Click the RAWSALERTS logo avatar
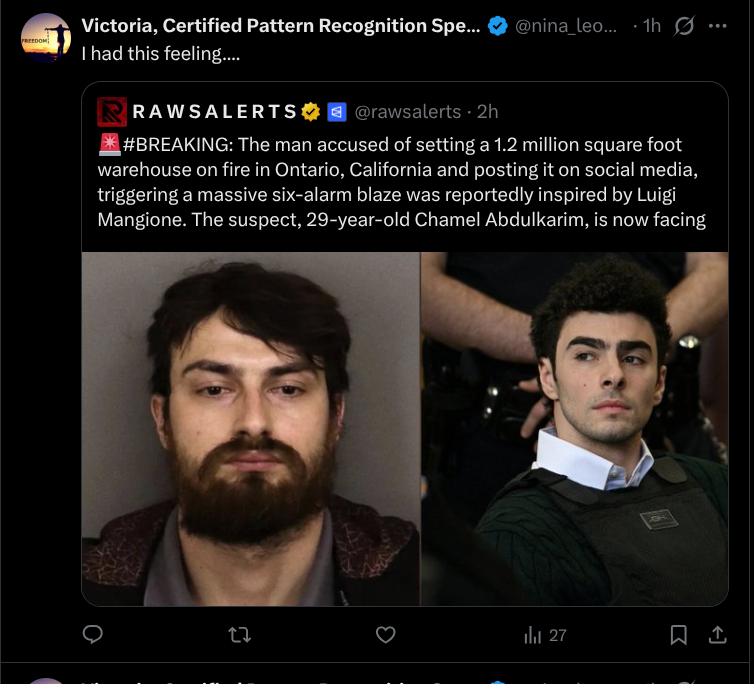The width and height of the screenshot is (754, 684). tap(112, 111)
